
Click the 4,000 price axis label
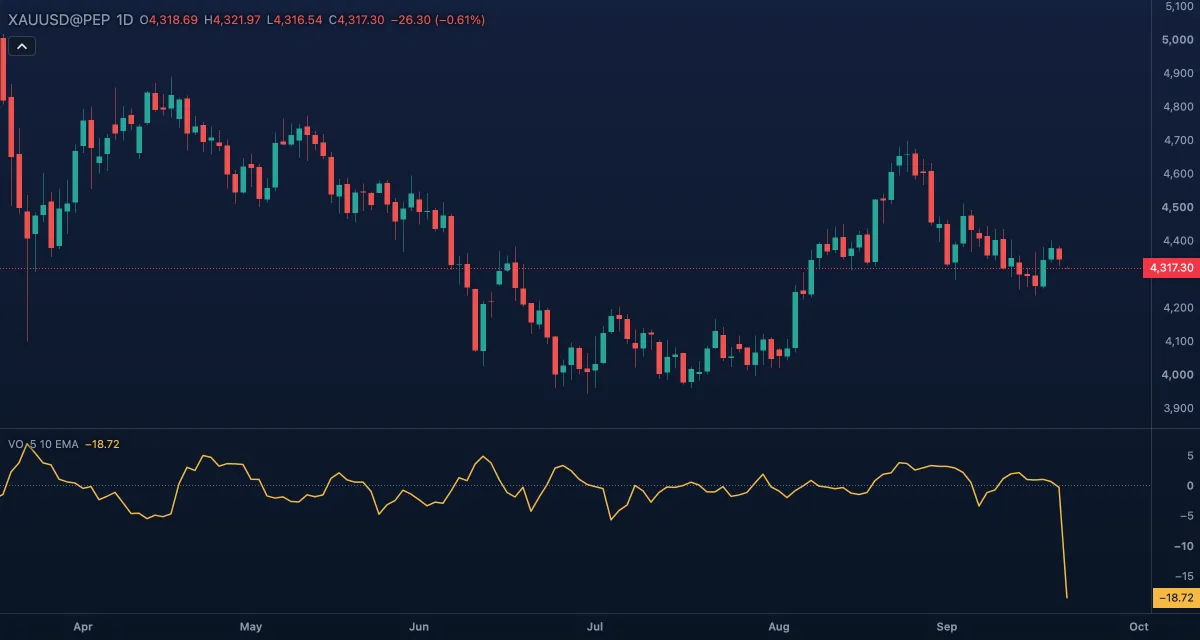pos(1179,375)
